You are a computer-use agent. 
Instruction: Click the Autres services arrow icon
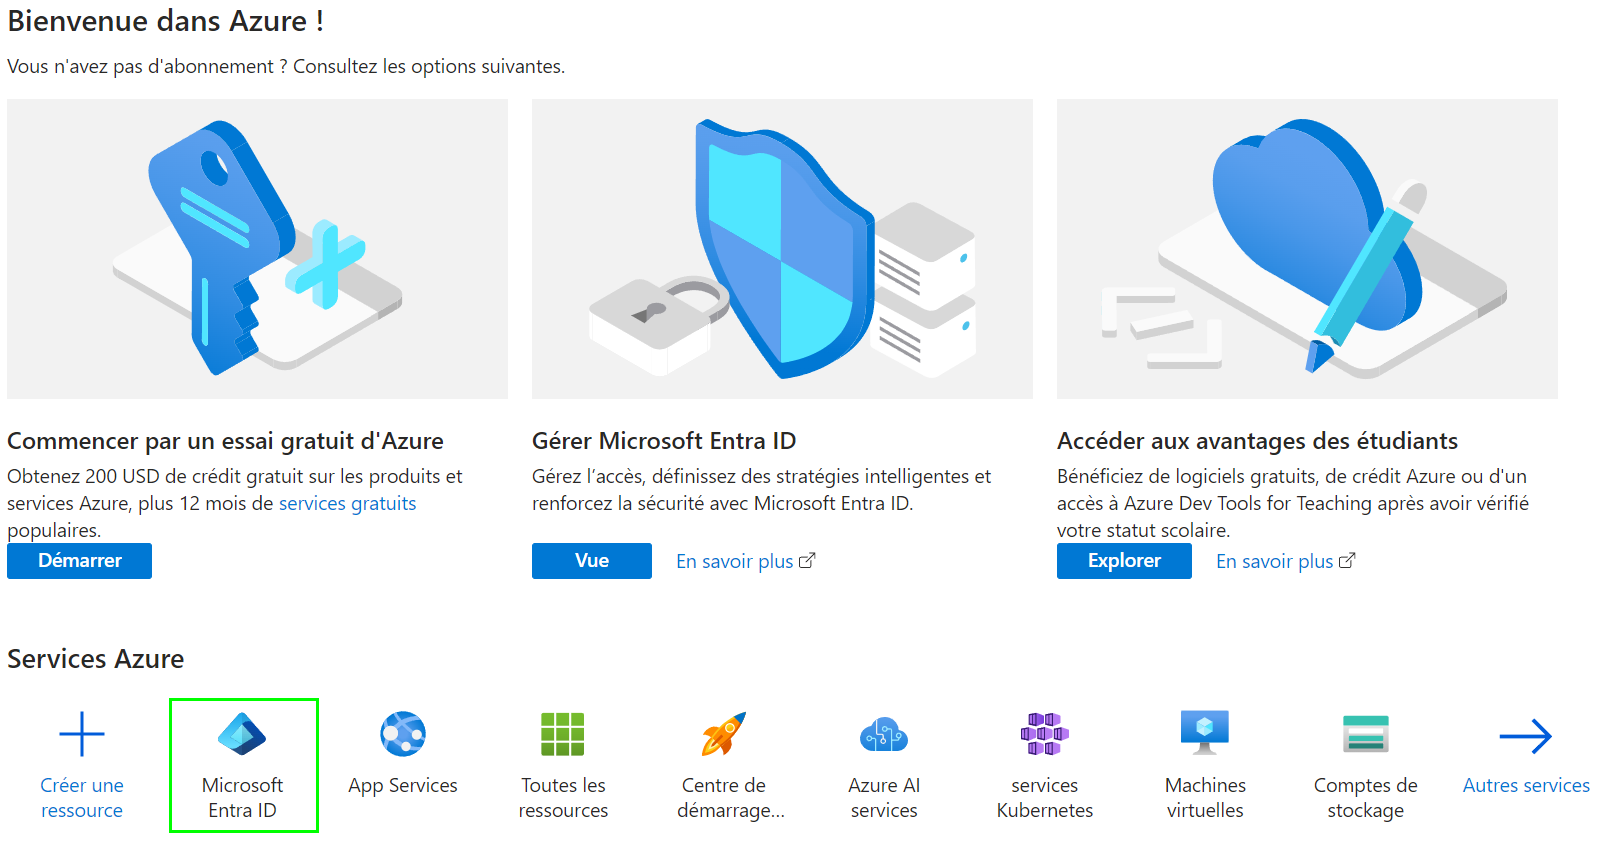[x=1526, y=737]
